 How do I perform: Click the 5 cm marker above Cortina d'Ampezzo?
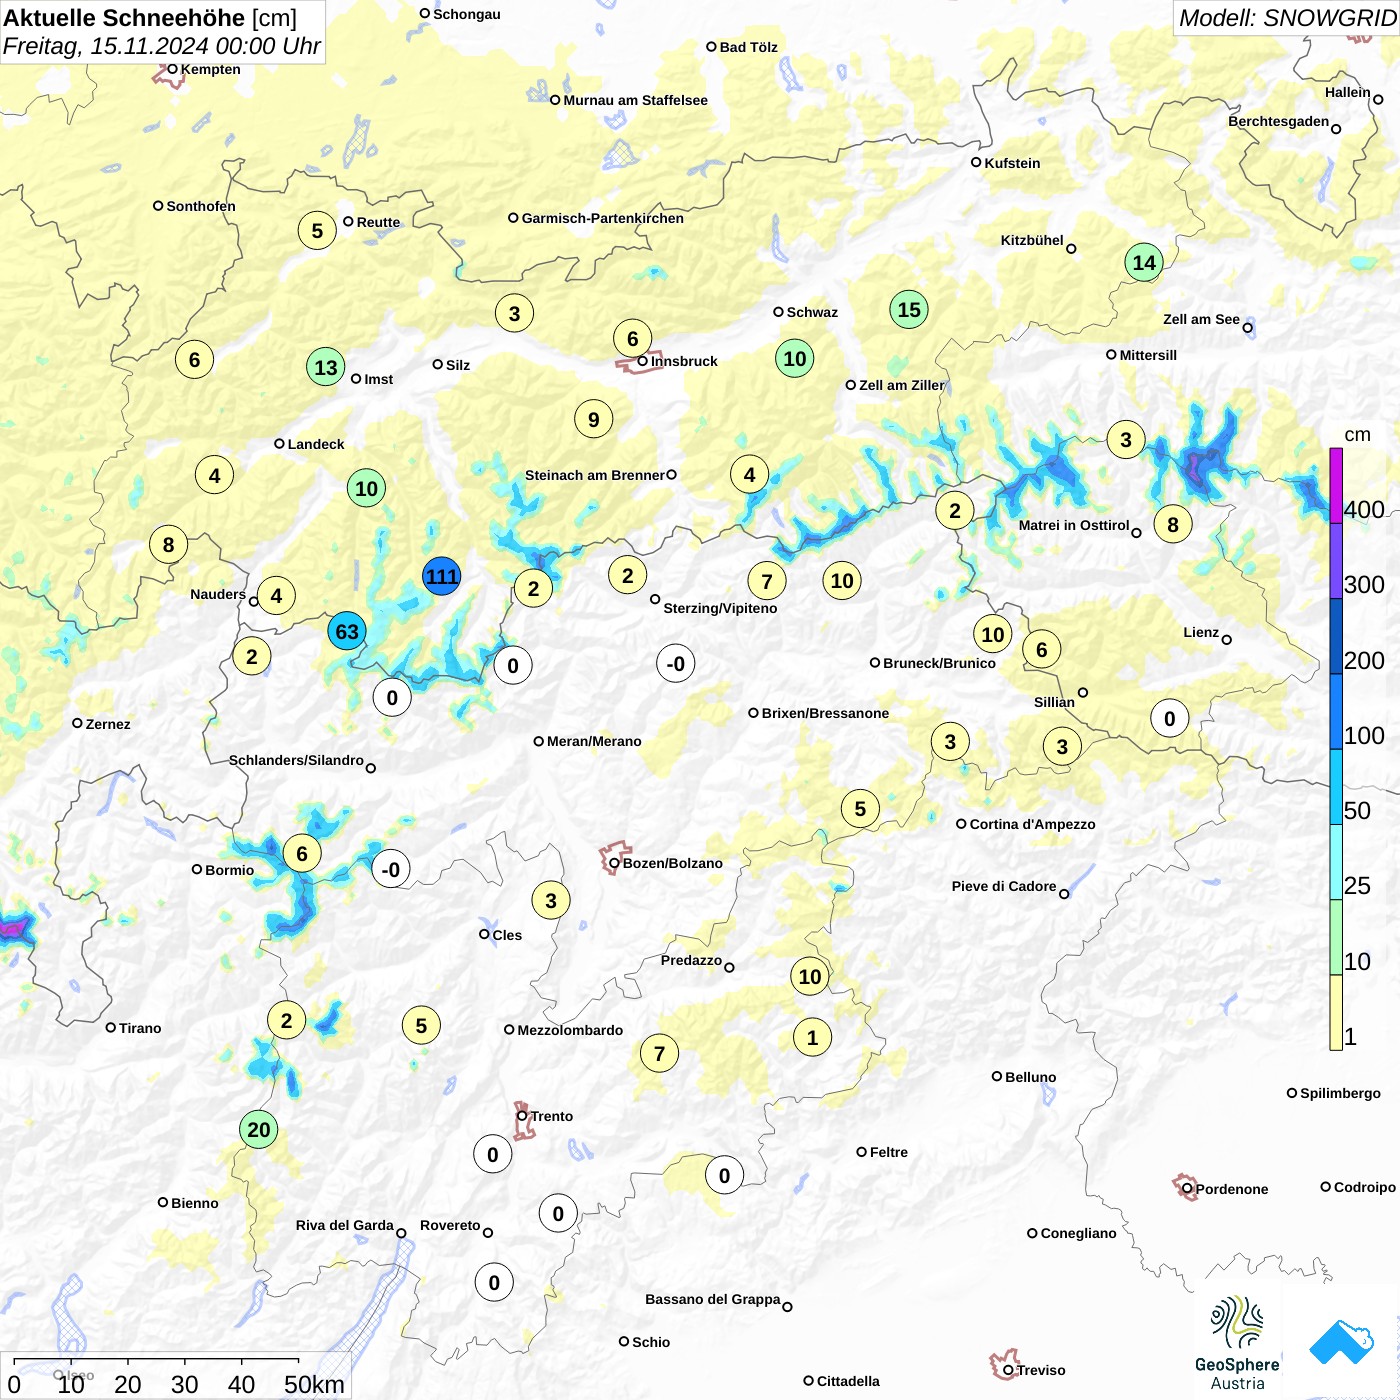coord(860,809)
